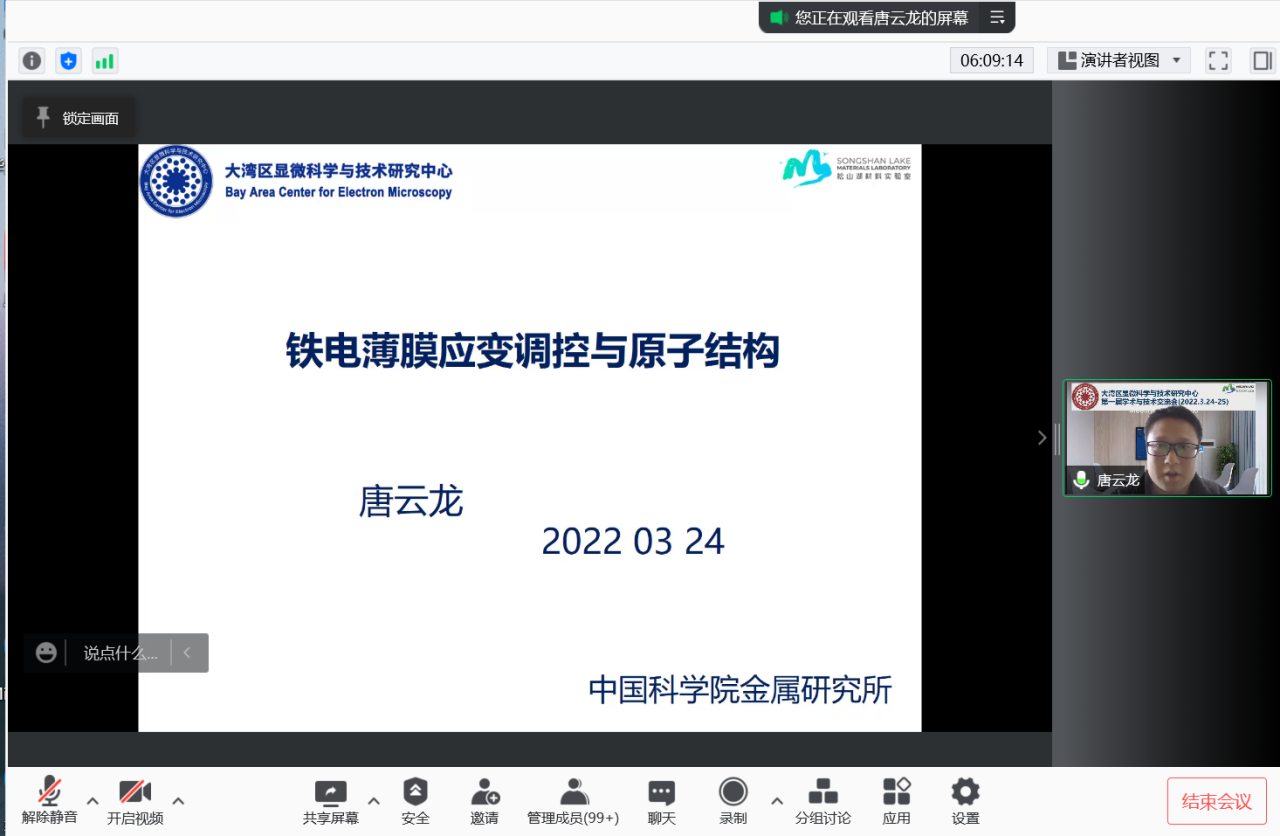Click the 邀请 invite icon

tap(485, 801)
